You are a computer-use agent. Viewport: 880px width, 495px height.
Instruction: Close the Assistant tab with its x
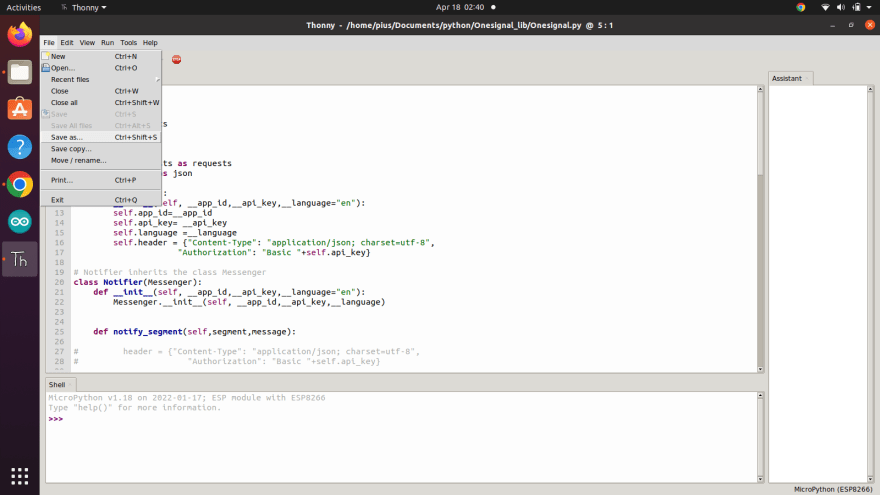click(807, 79)
